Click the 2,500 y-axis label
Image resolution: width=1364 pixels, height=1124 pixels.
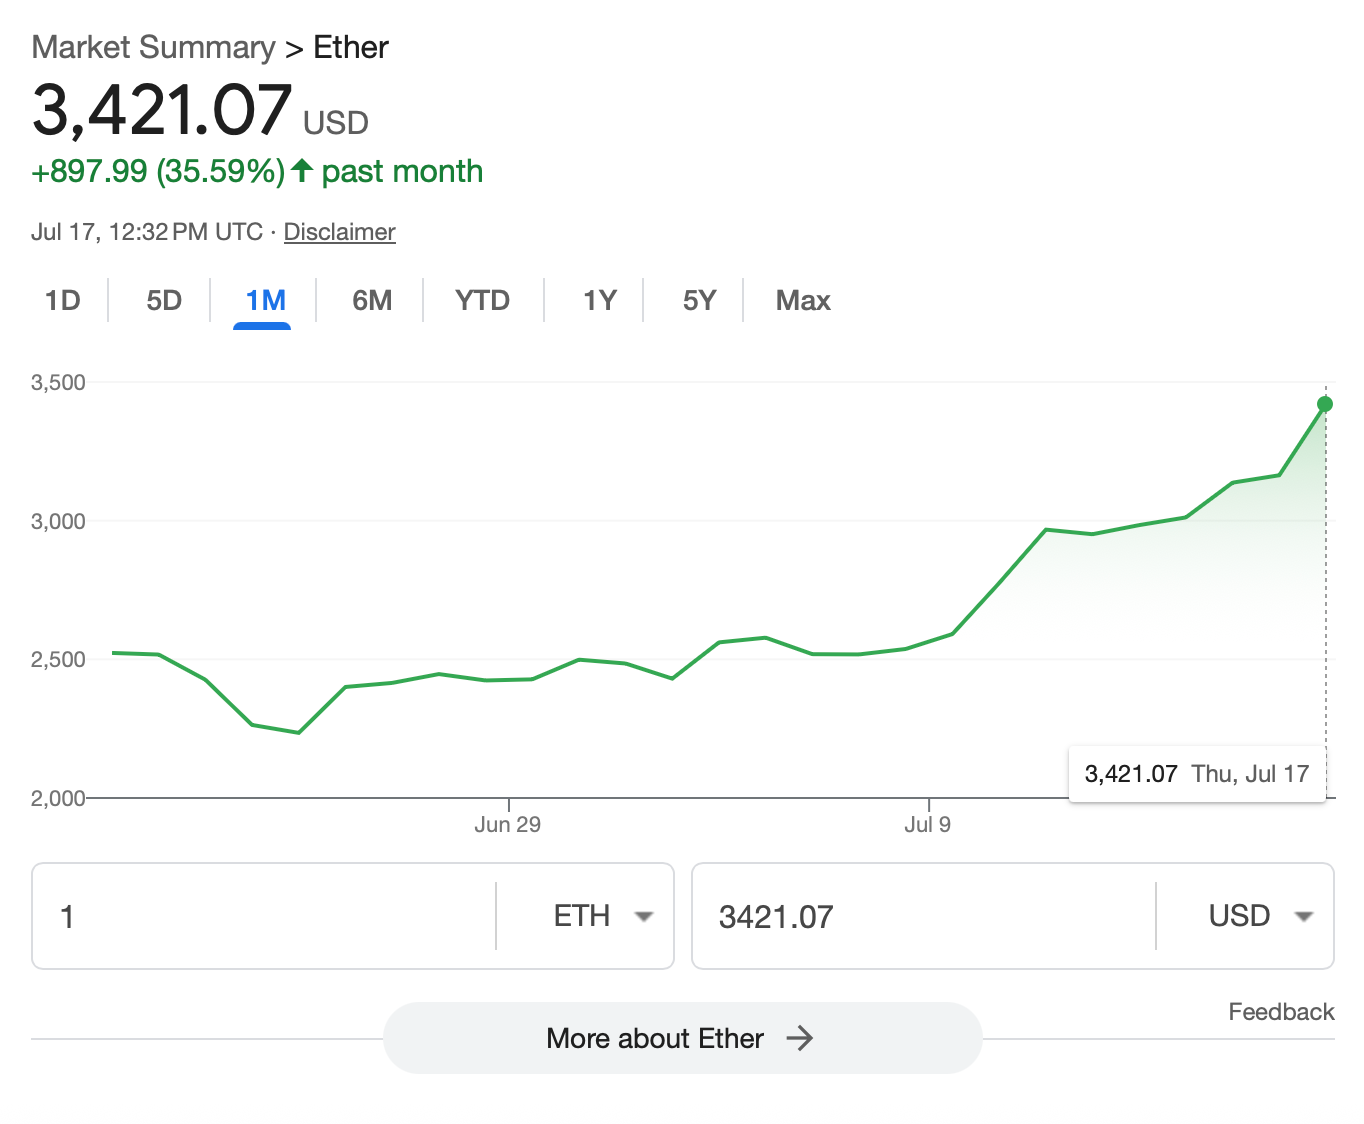58,660
